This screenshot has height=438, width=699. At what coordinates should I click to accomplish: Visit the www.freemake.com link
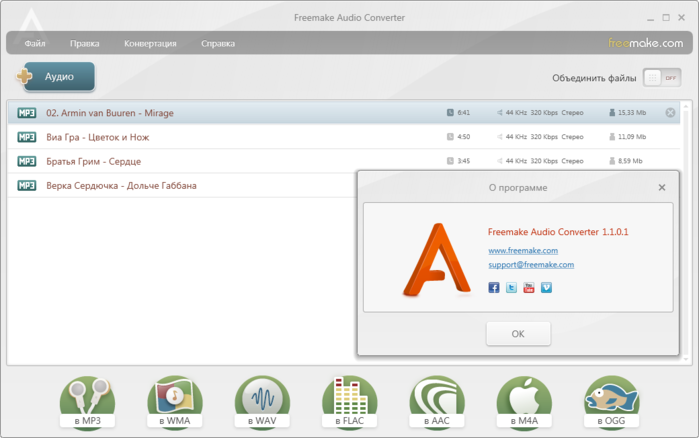[523, 250]
